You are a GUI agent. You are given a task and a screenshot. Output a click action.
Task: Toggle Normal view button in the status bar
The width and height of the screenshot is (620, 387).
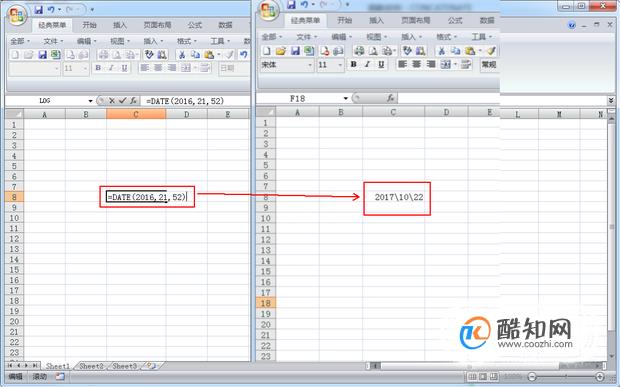pyautogui.click(x=472, y=376)
